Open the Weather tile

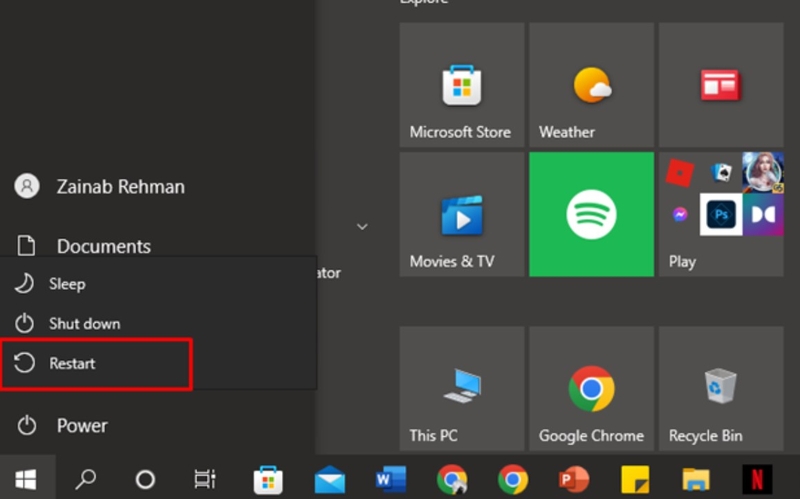[x=591, y=85]
